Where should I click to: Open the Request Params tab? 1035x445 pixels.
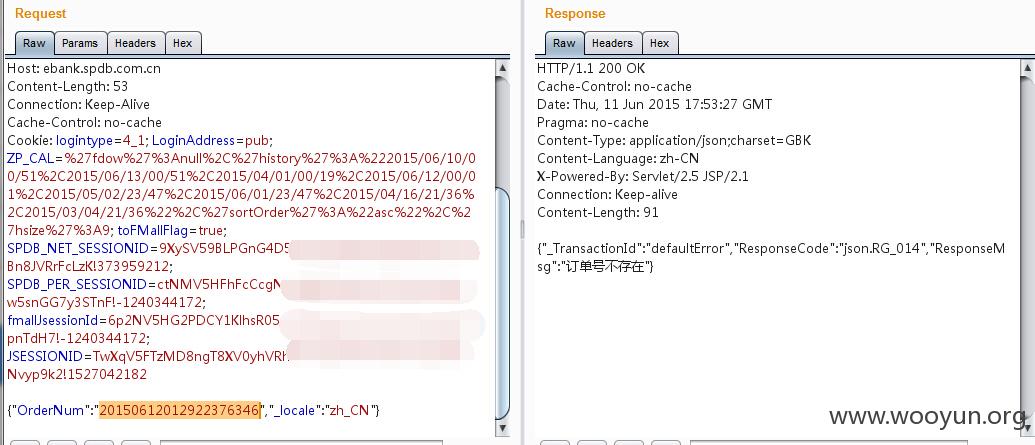[80, 43]
